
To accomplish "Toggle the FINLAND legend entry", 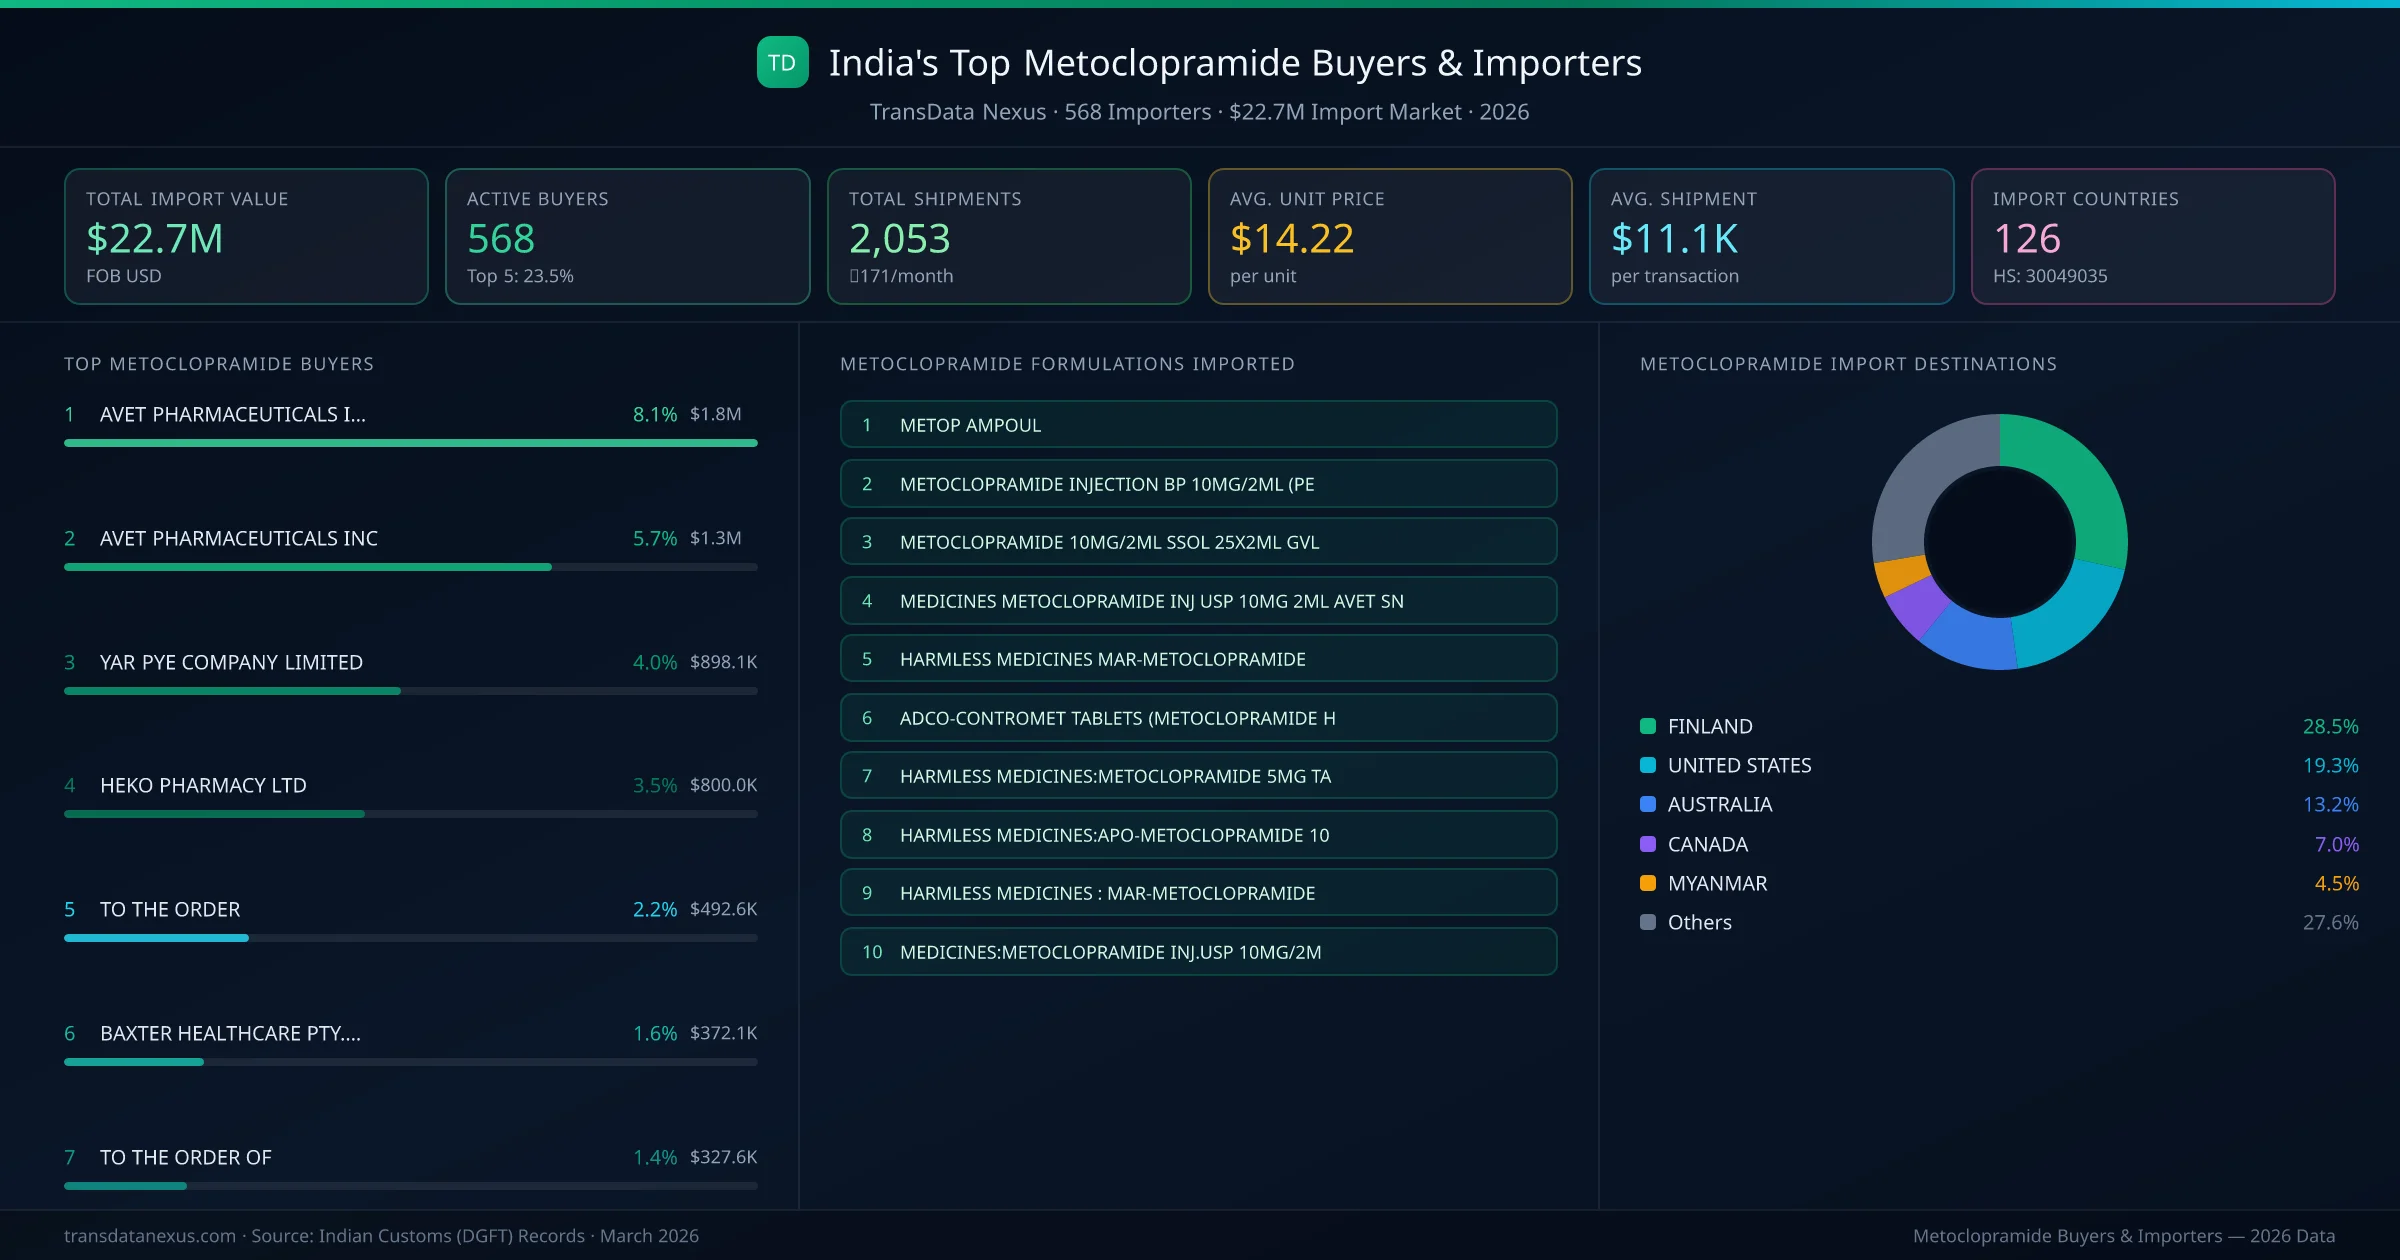I will click(x=1709, y=726).
